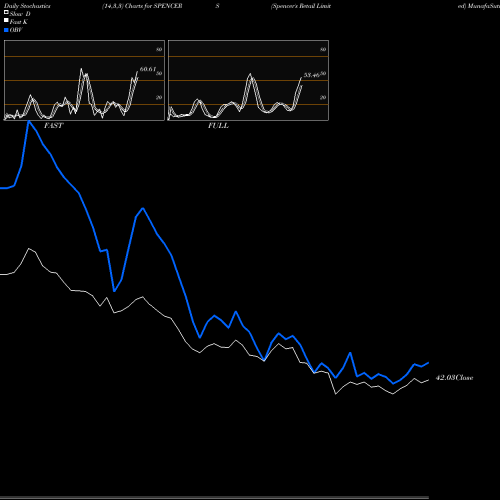
Task: Click the FAST stochastic chart panel
Action: pos(84,80)
